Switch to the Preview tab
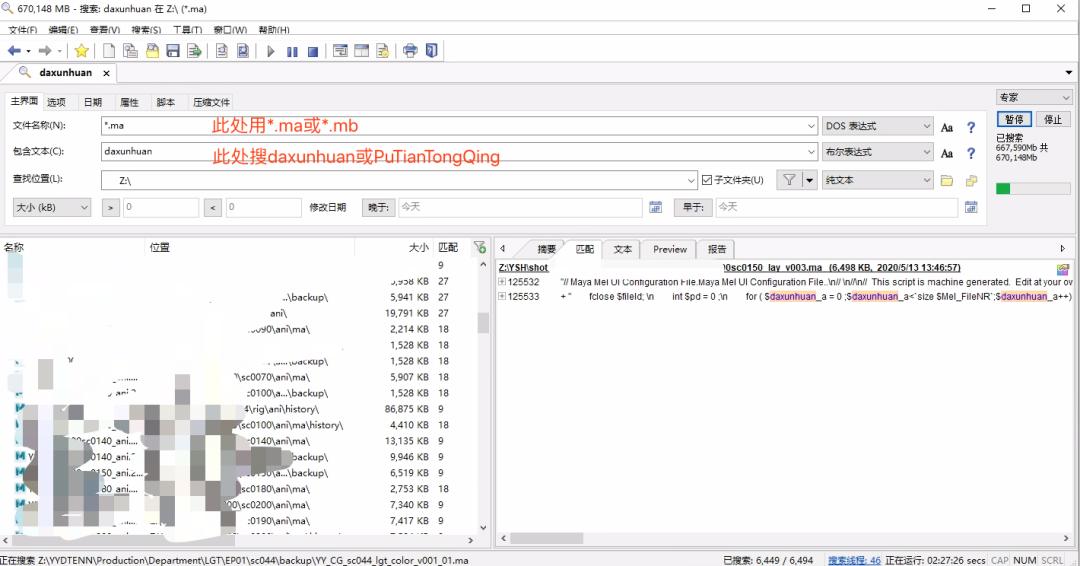The image size is (1080, 566). [x=669, y=249]
